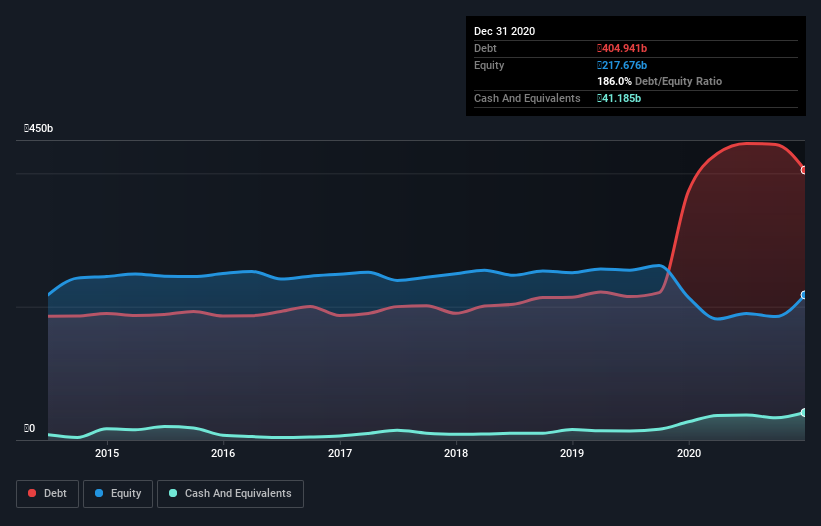Click the 186.0% Debt/Equity Ratio text
The height and width of the screenshot is (526, 821).
coord(660,81)
